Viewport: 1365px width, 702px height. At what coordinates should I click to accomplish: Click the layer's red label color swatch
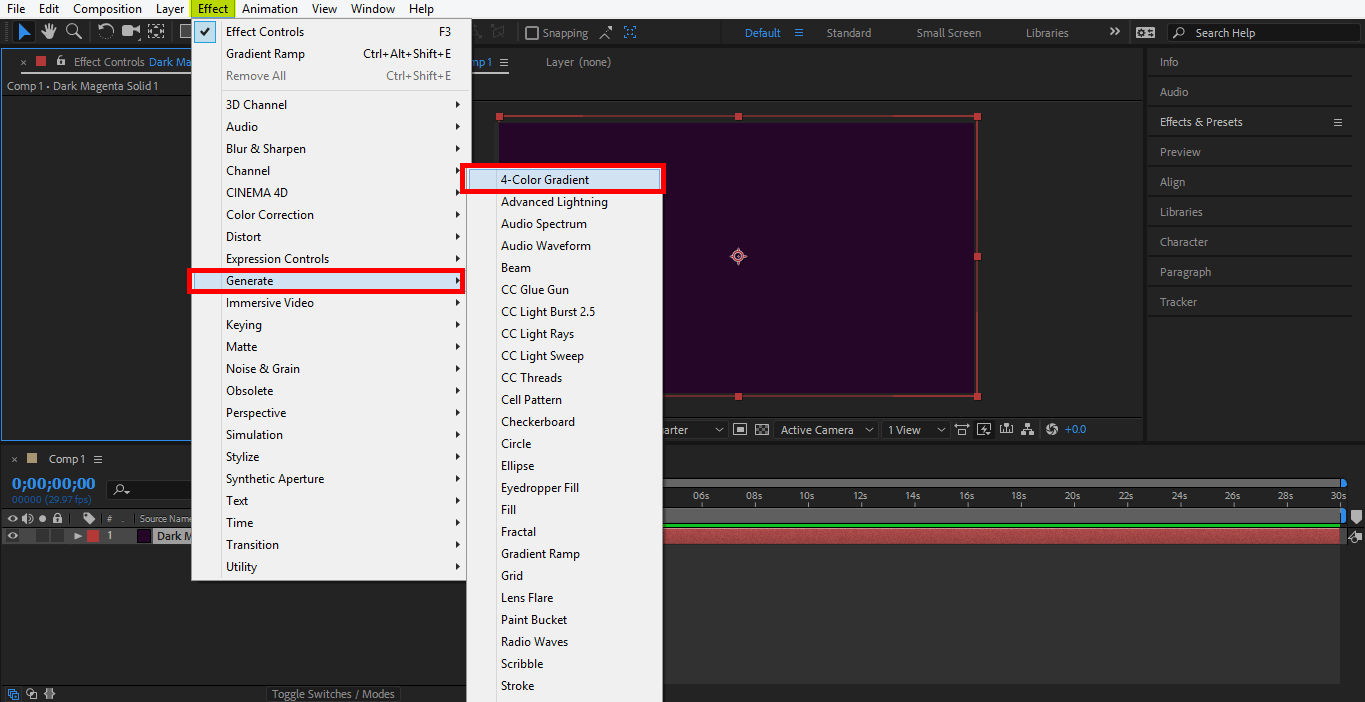pyautogui.click(x=93, y=536)
